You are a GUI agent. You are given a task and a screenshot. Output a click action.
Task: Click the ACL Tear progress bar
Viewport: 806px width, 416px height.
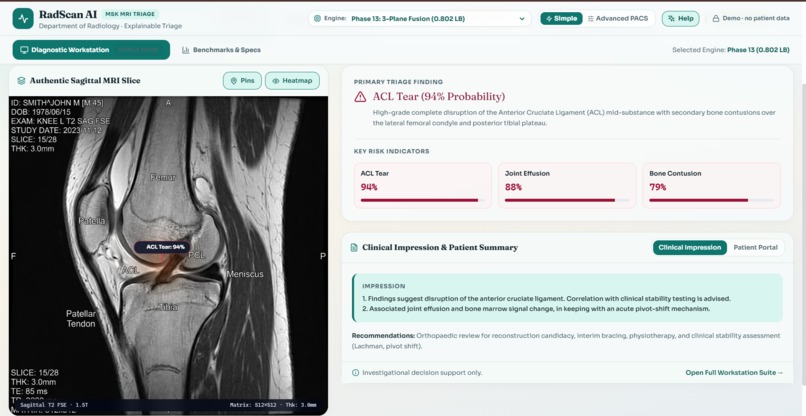point(423,200)
